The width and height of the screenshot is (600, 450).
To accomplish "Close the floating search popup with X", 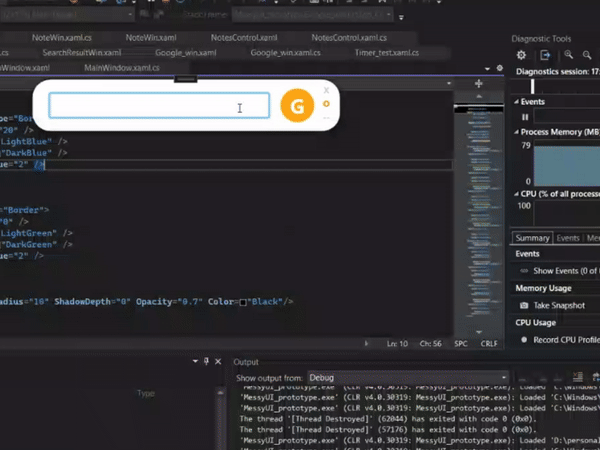I will 326,90.
